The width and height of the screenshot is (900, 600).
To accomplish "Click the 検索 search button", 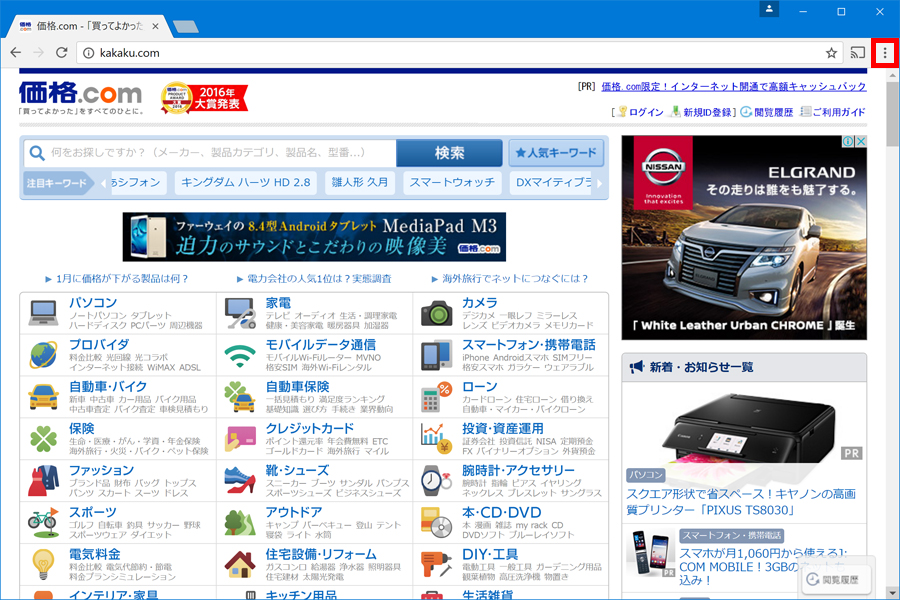I will click(x=449, y=153).
